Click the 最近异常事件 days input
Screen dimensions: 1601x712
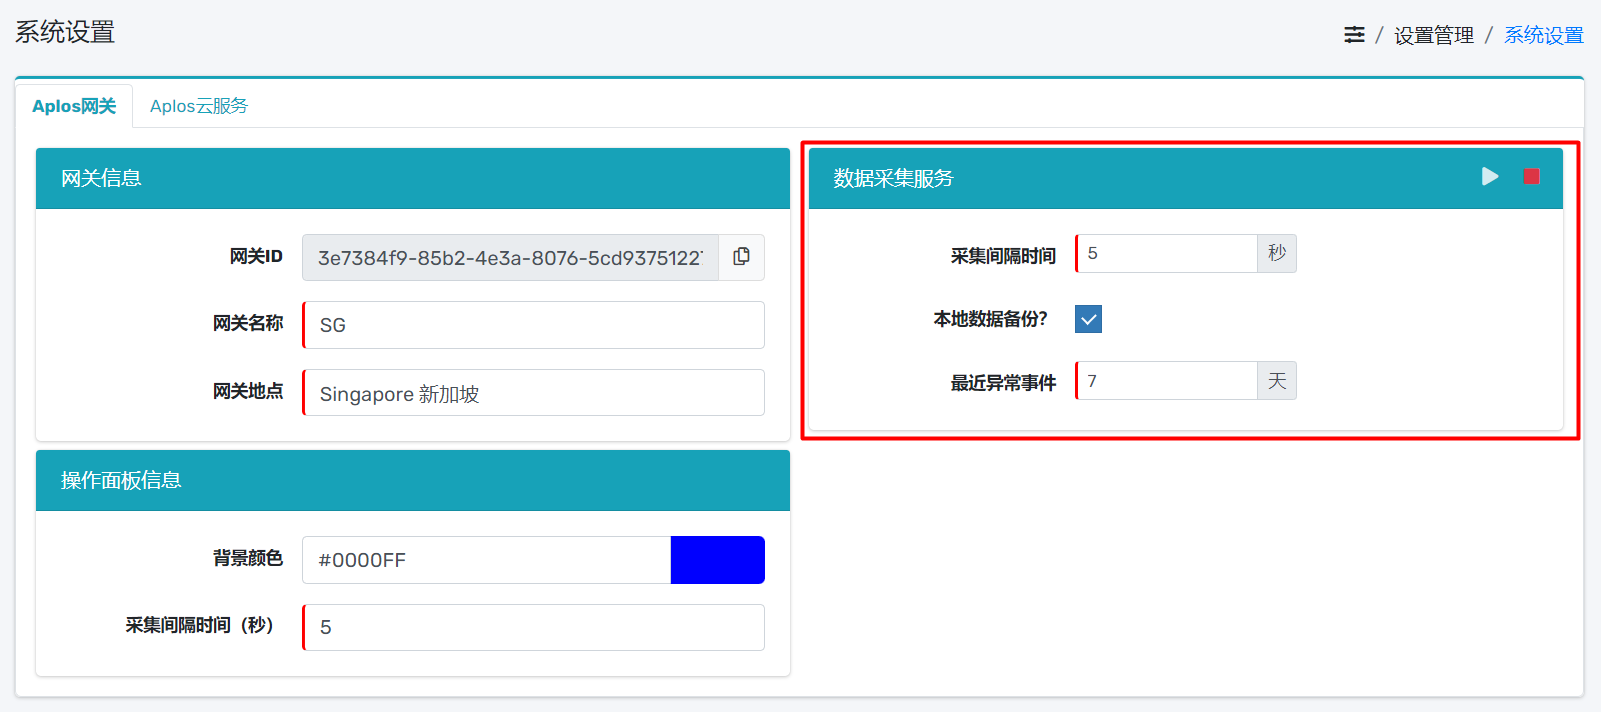point(1166,381)
